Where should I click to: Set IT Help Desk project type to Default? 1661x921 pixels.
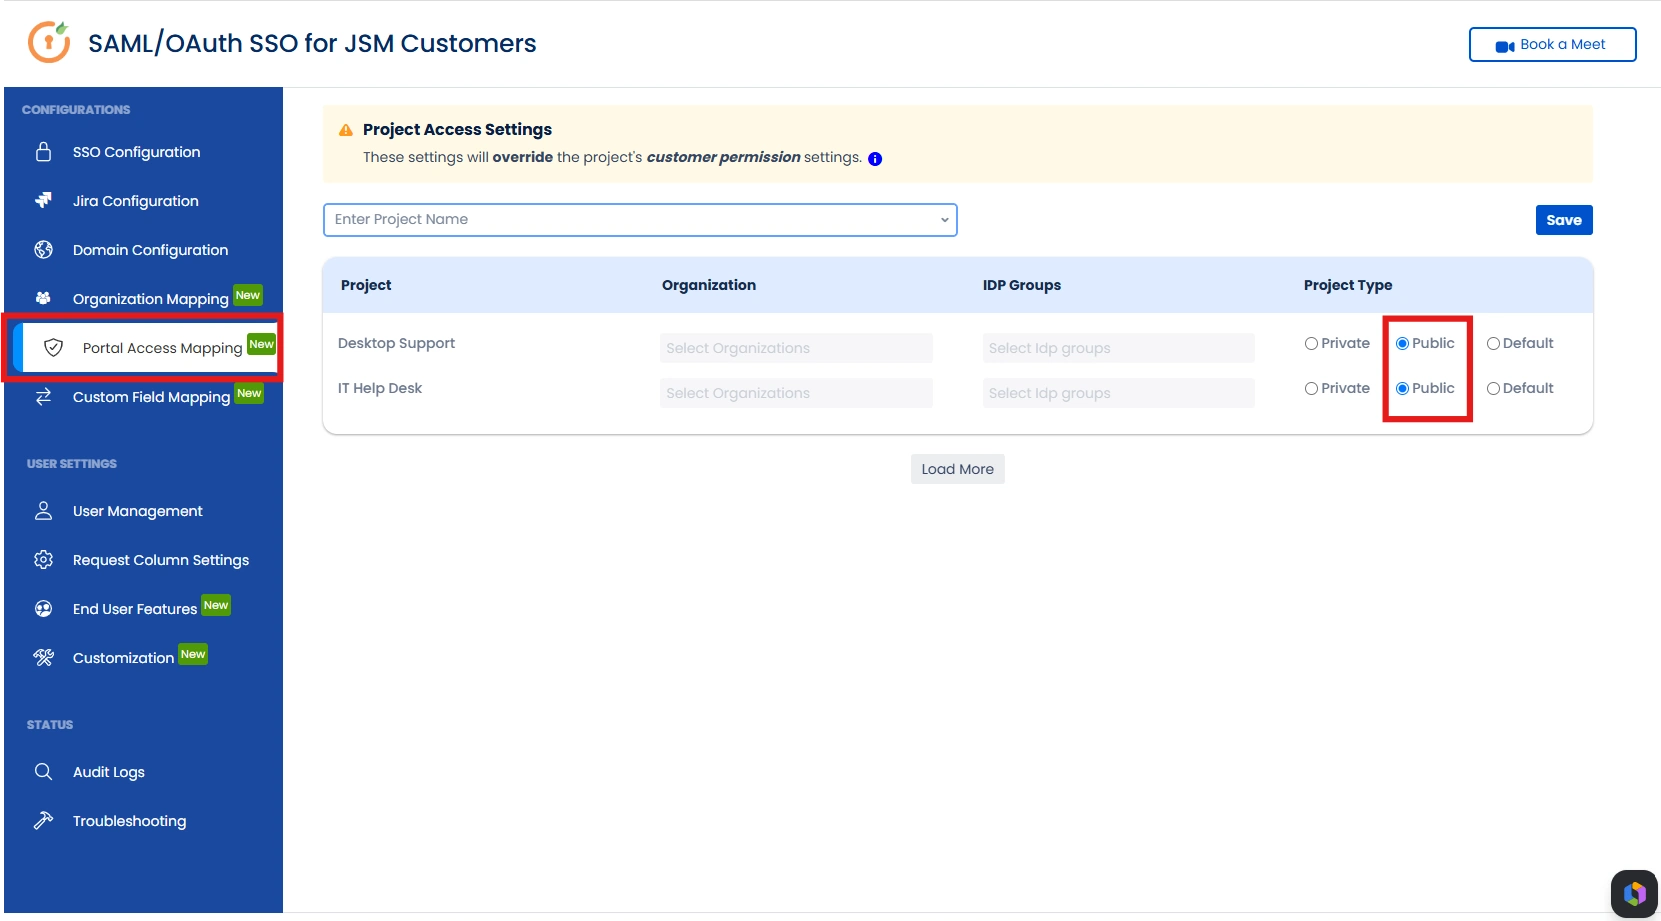click(1493, 389)
